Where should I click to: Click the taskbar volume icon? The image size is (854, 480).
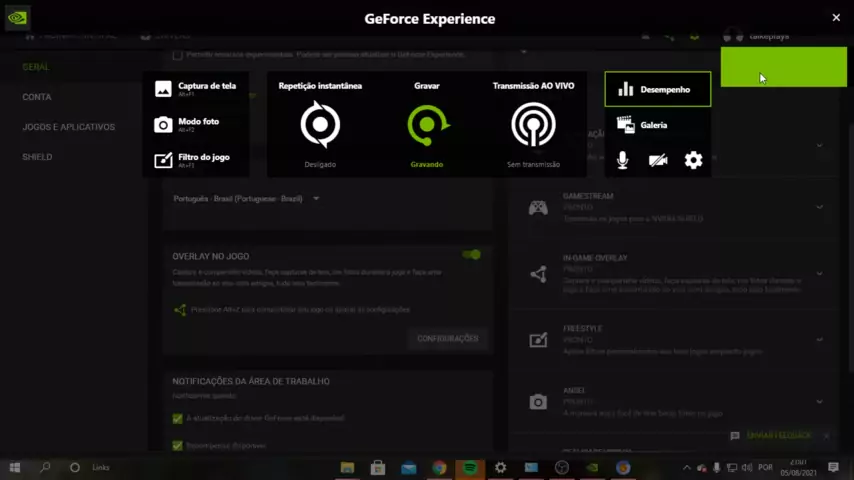[x=747, y=467]
